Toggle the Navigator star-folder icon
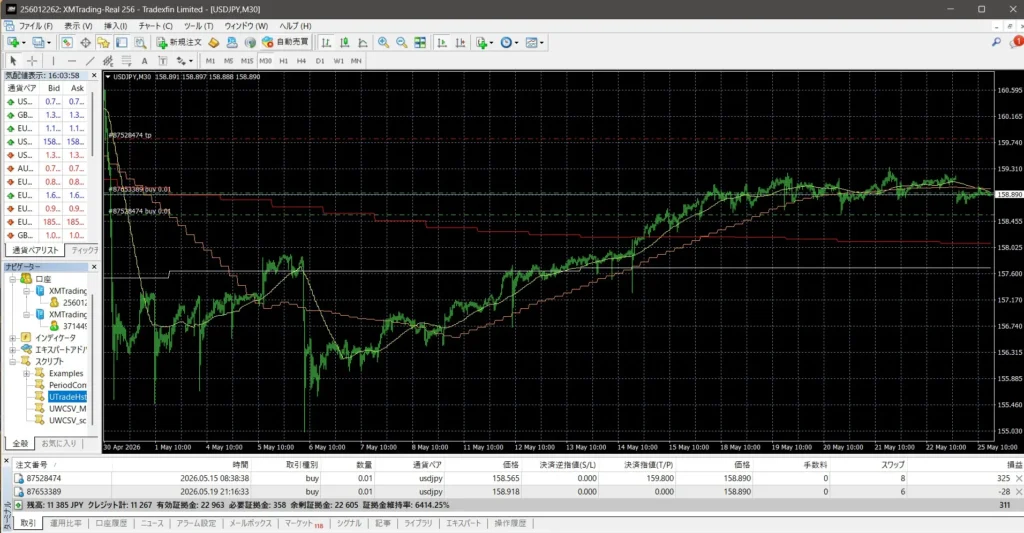 103,42
